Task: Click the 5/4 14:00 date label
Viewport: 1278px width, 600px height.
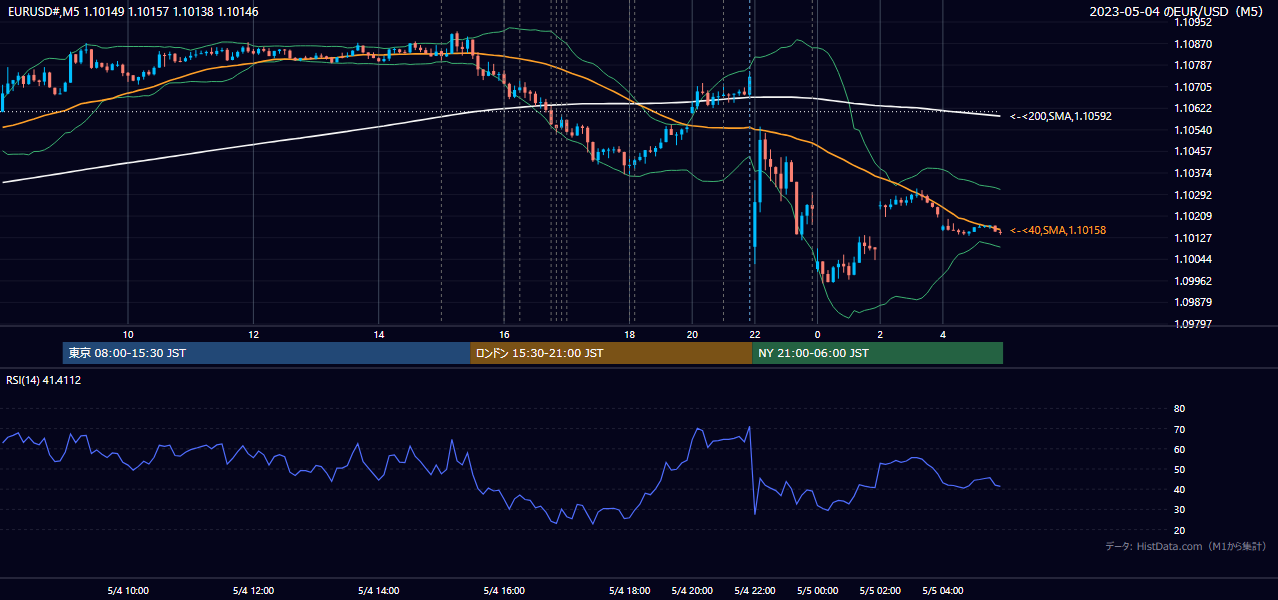Action: [x=378, y=590]
